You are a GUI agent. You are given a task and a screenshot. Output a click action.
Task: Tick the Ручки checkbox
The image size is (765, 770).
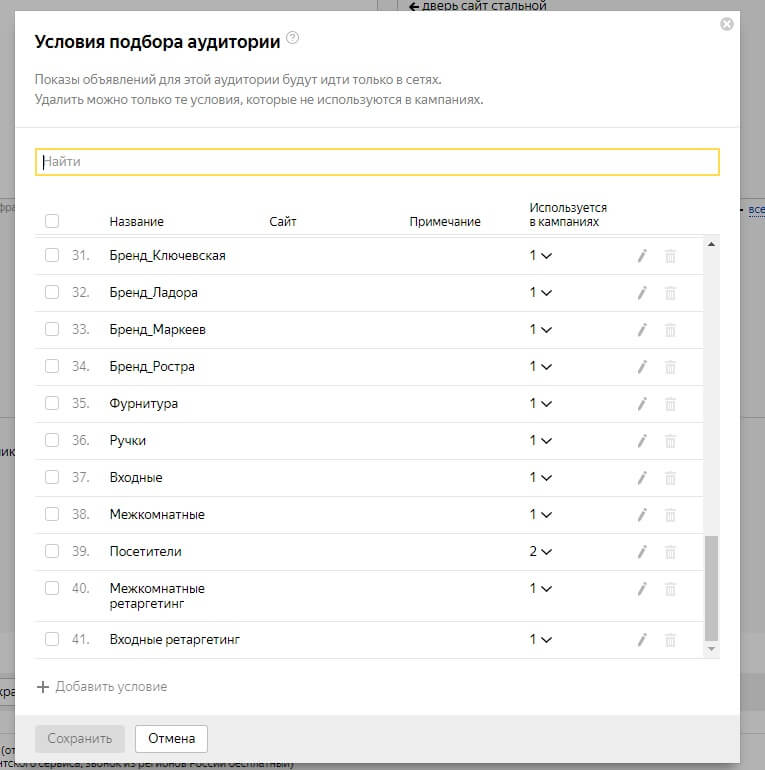52,440
